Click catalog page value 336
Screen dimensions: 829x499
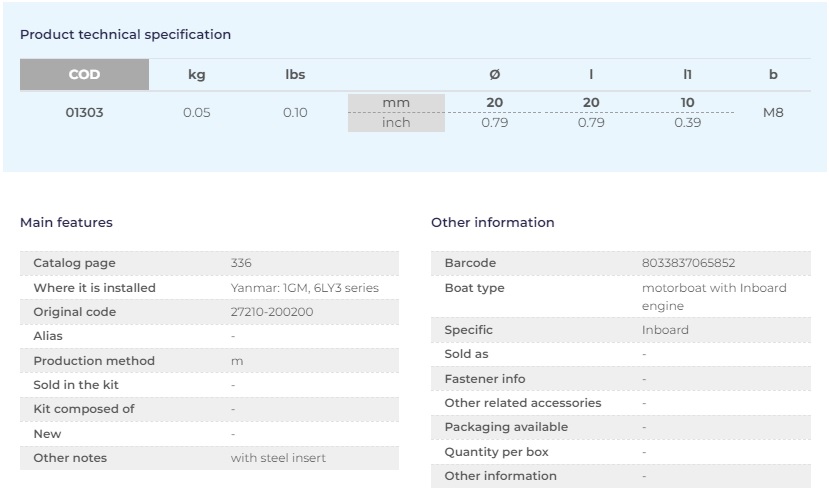coord(241,263)
